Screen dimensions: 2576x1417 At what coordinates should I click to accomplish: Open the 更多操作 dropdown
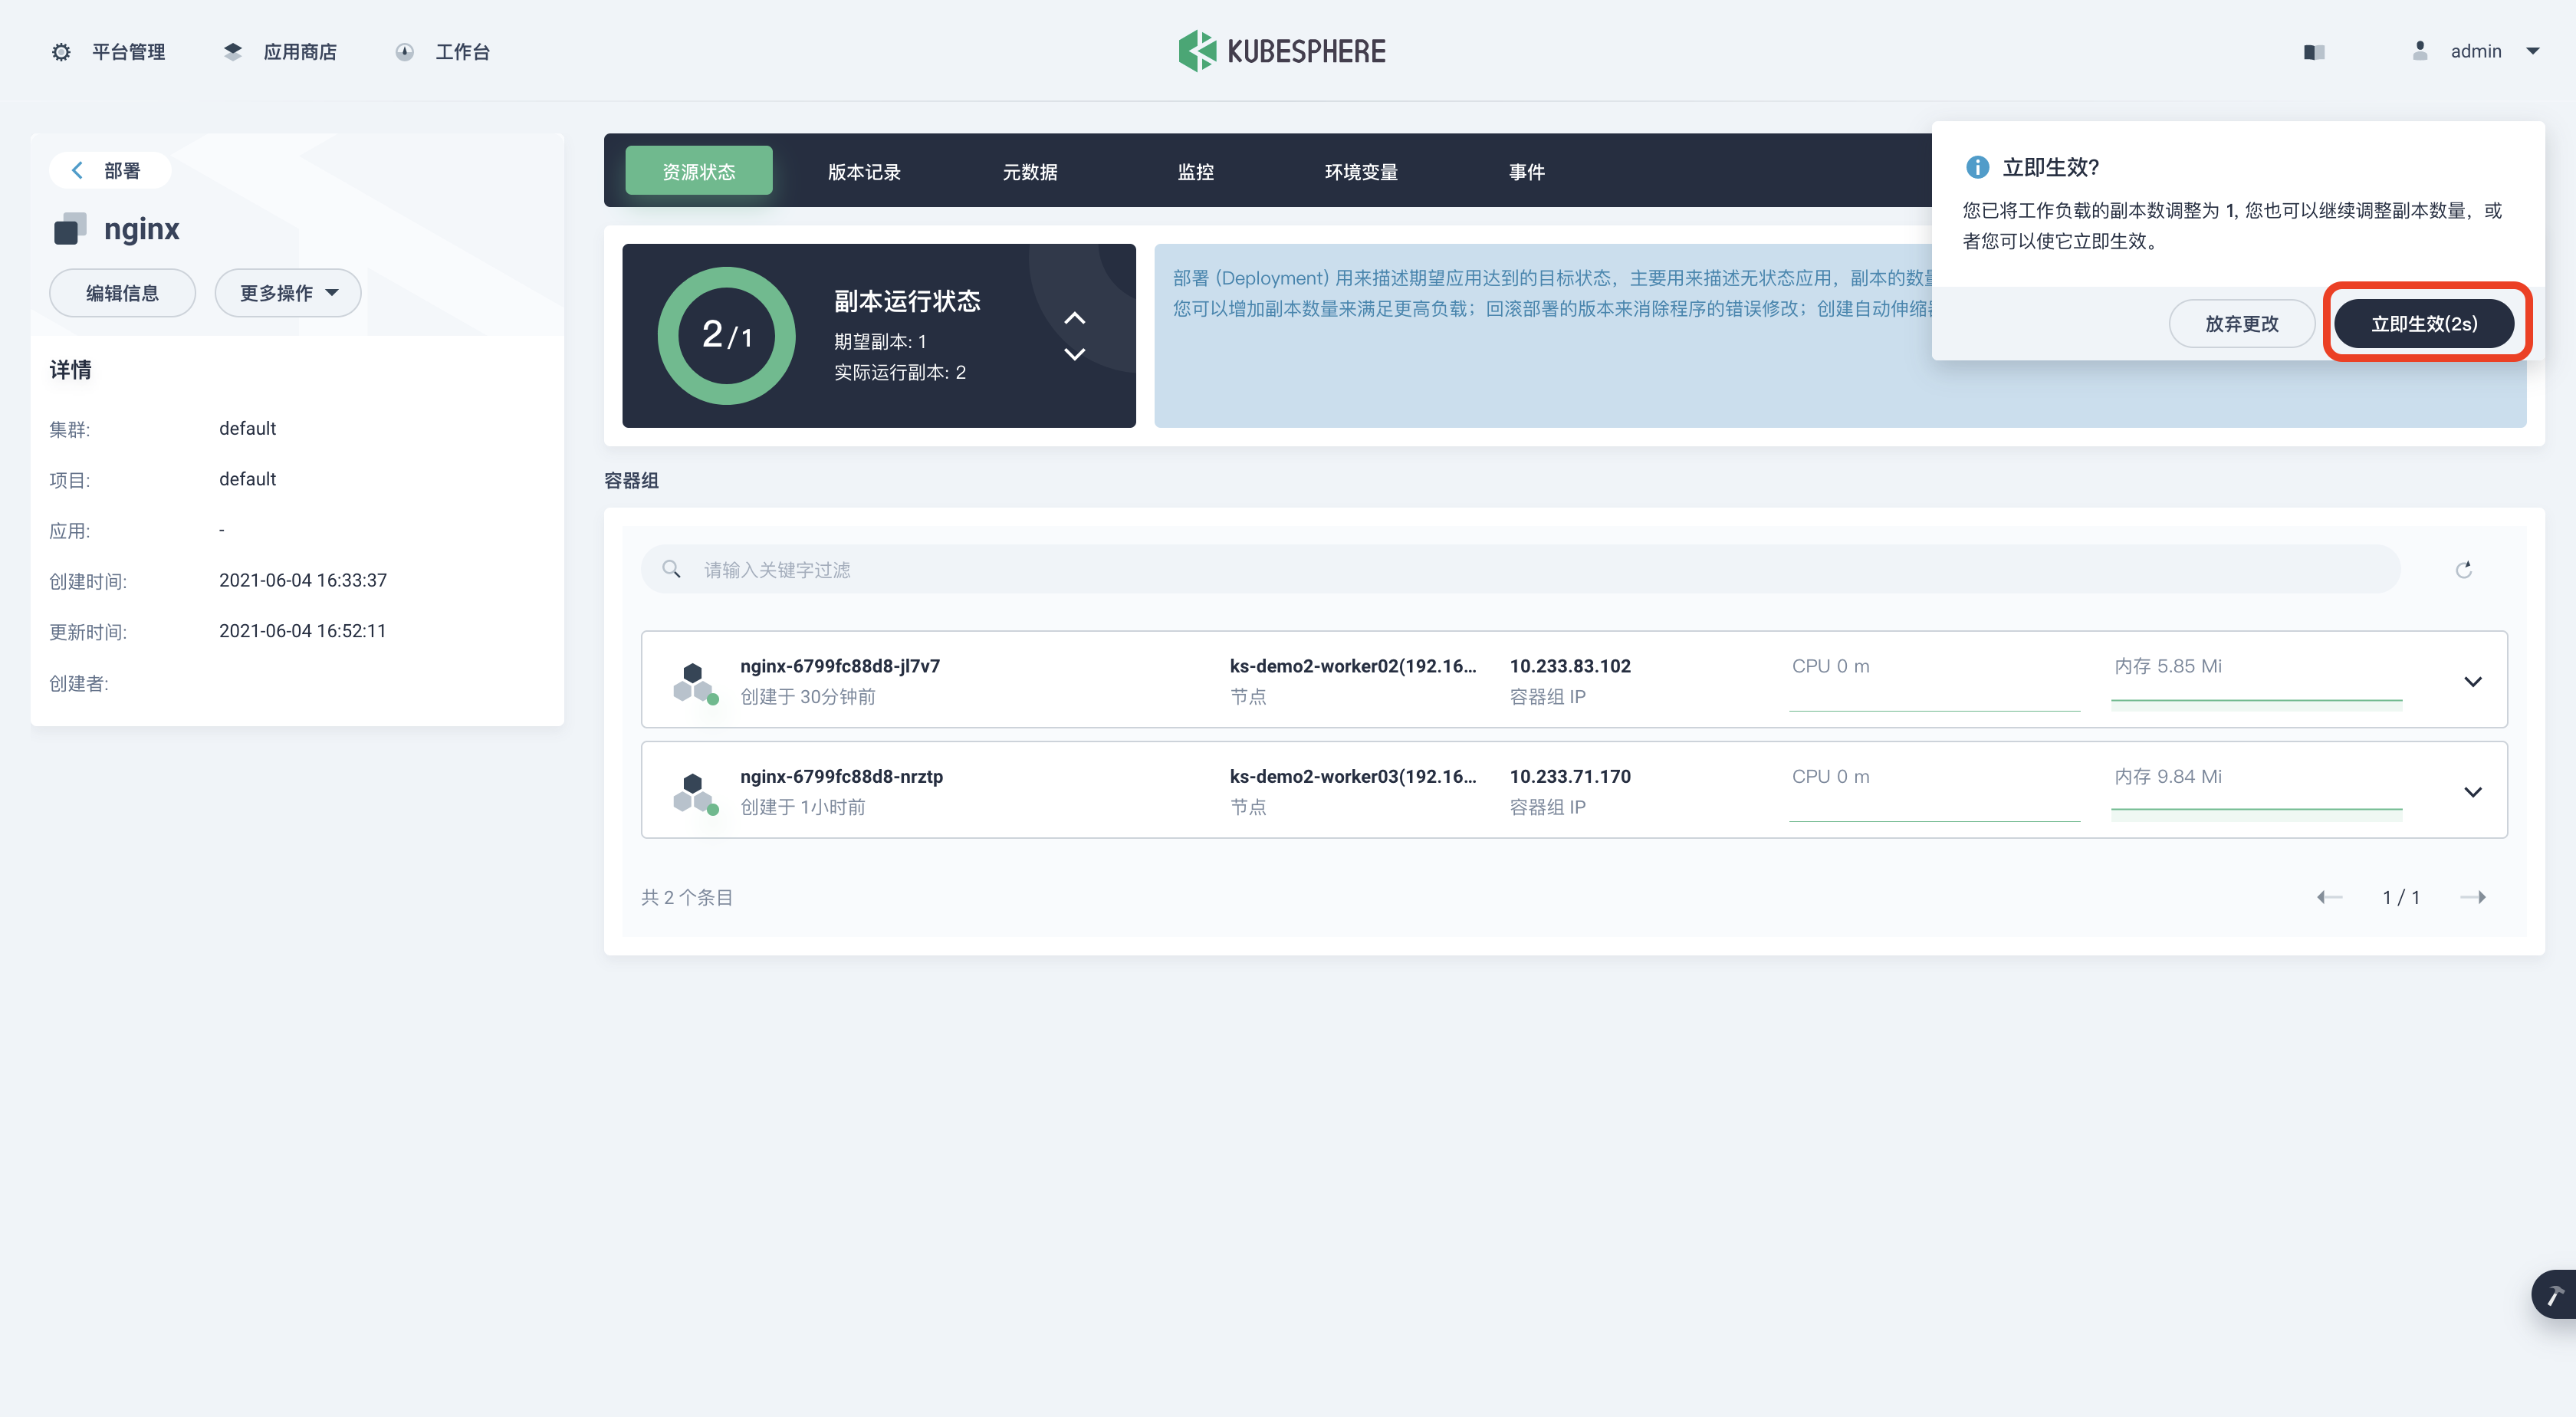[288, 293]
